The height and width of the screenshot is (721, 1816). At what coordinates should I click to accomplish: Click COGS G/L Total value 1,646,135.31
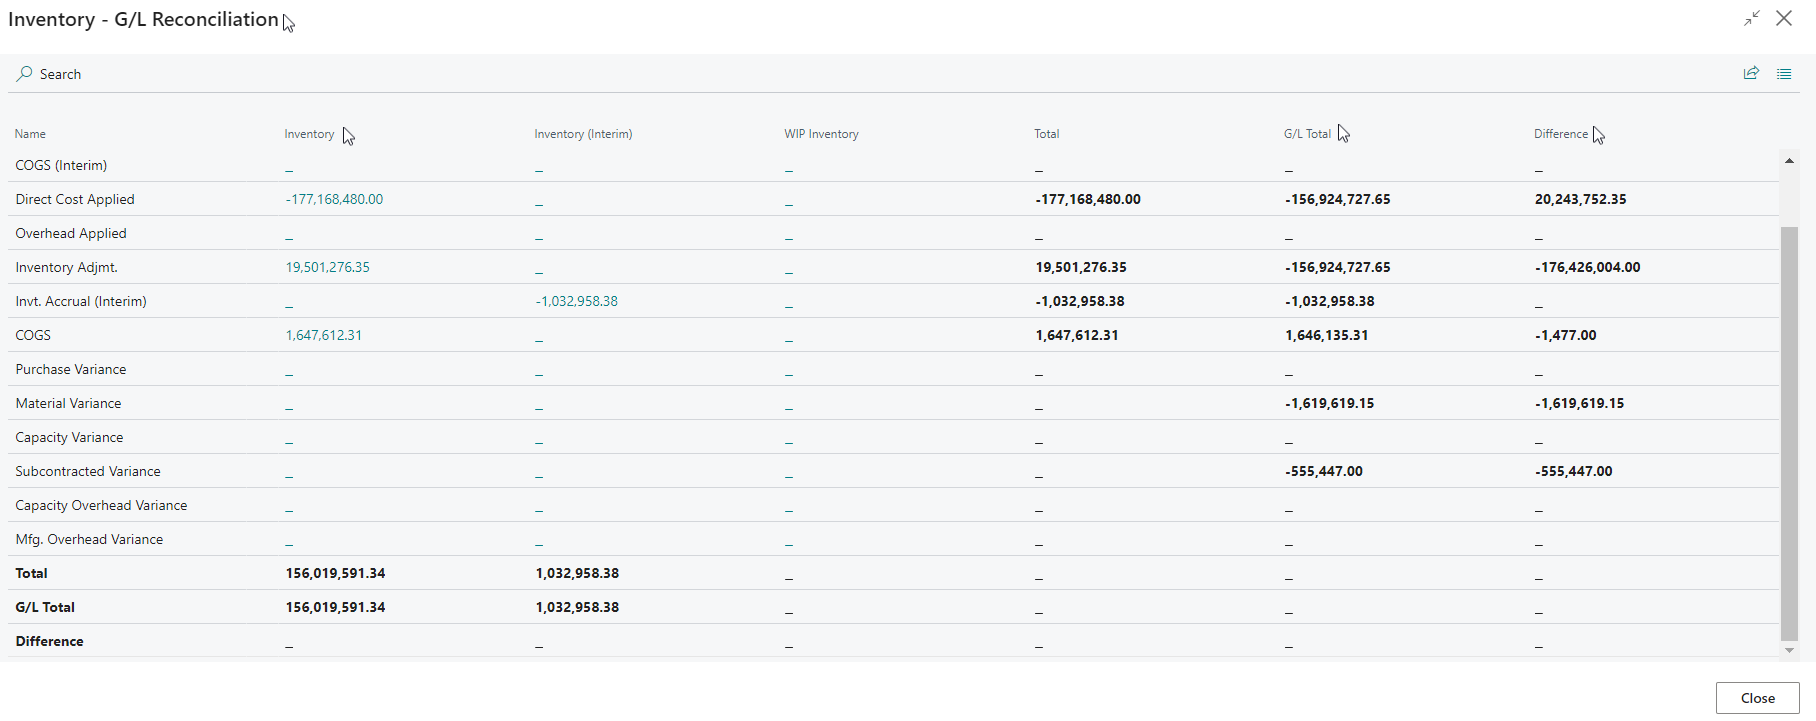1326,336
